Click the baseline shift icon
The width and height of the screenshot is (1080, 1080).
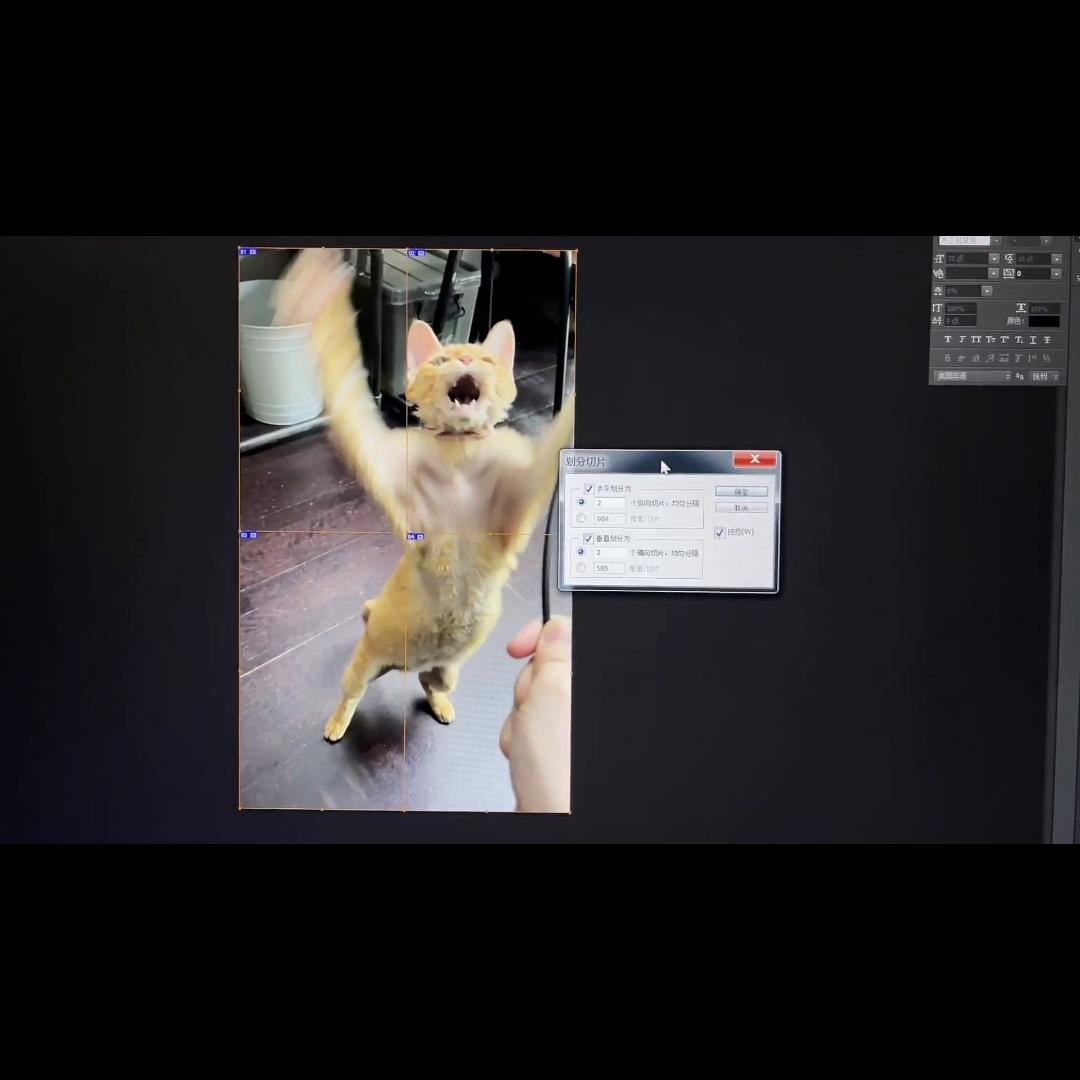tap(937, 321)
